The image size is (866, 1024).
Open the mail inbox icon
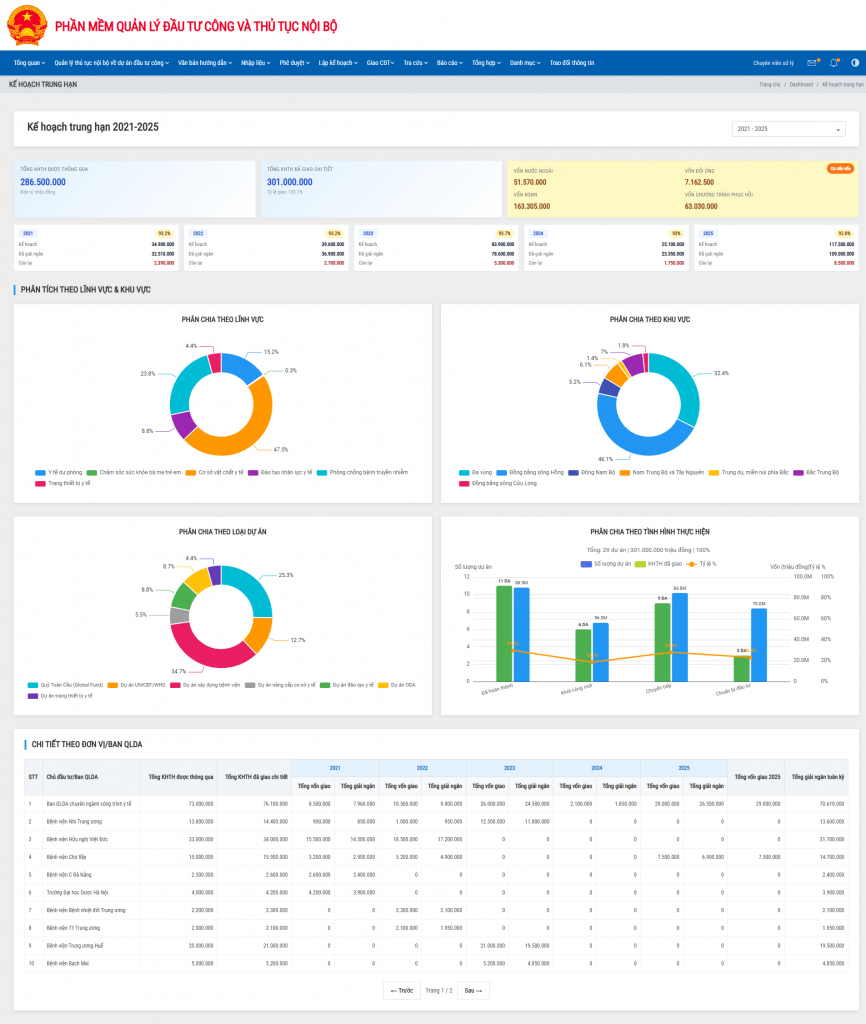point(812,63)
